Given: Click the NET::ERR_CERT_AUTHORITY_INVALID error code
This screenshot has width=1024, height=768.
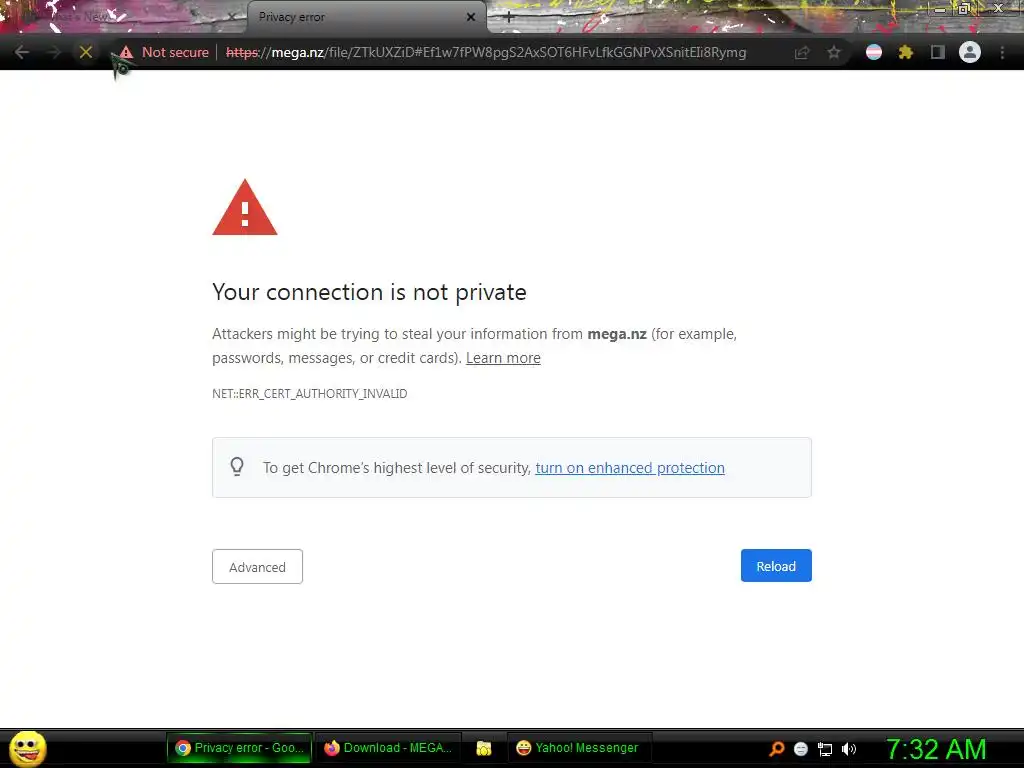Looking at the screenshot, I should click(310, 394).
